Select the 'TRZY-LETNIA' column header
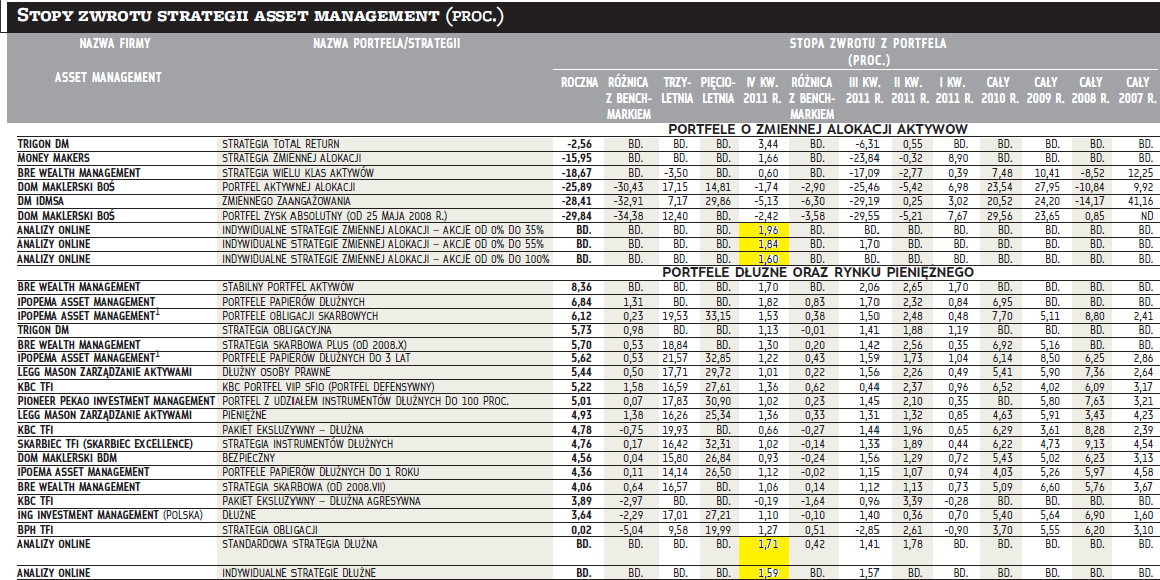 coord(678,90)
